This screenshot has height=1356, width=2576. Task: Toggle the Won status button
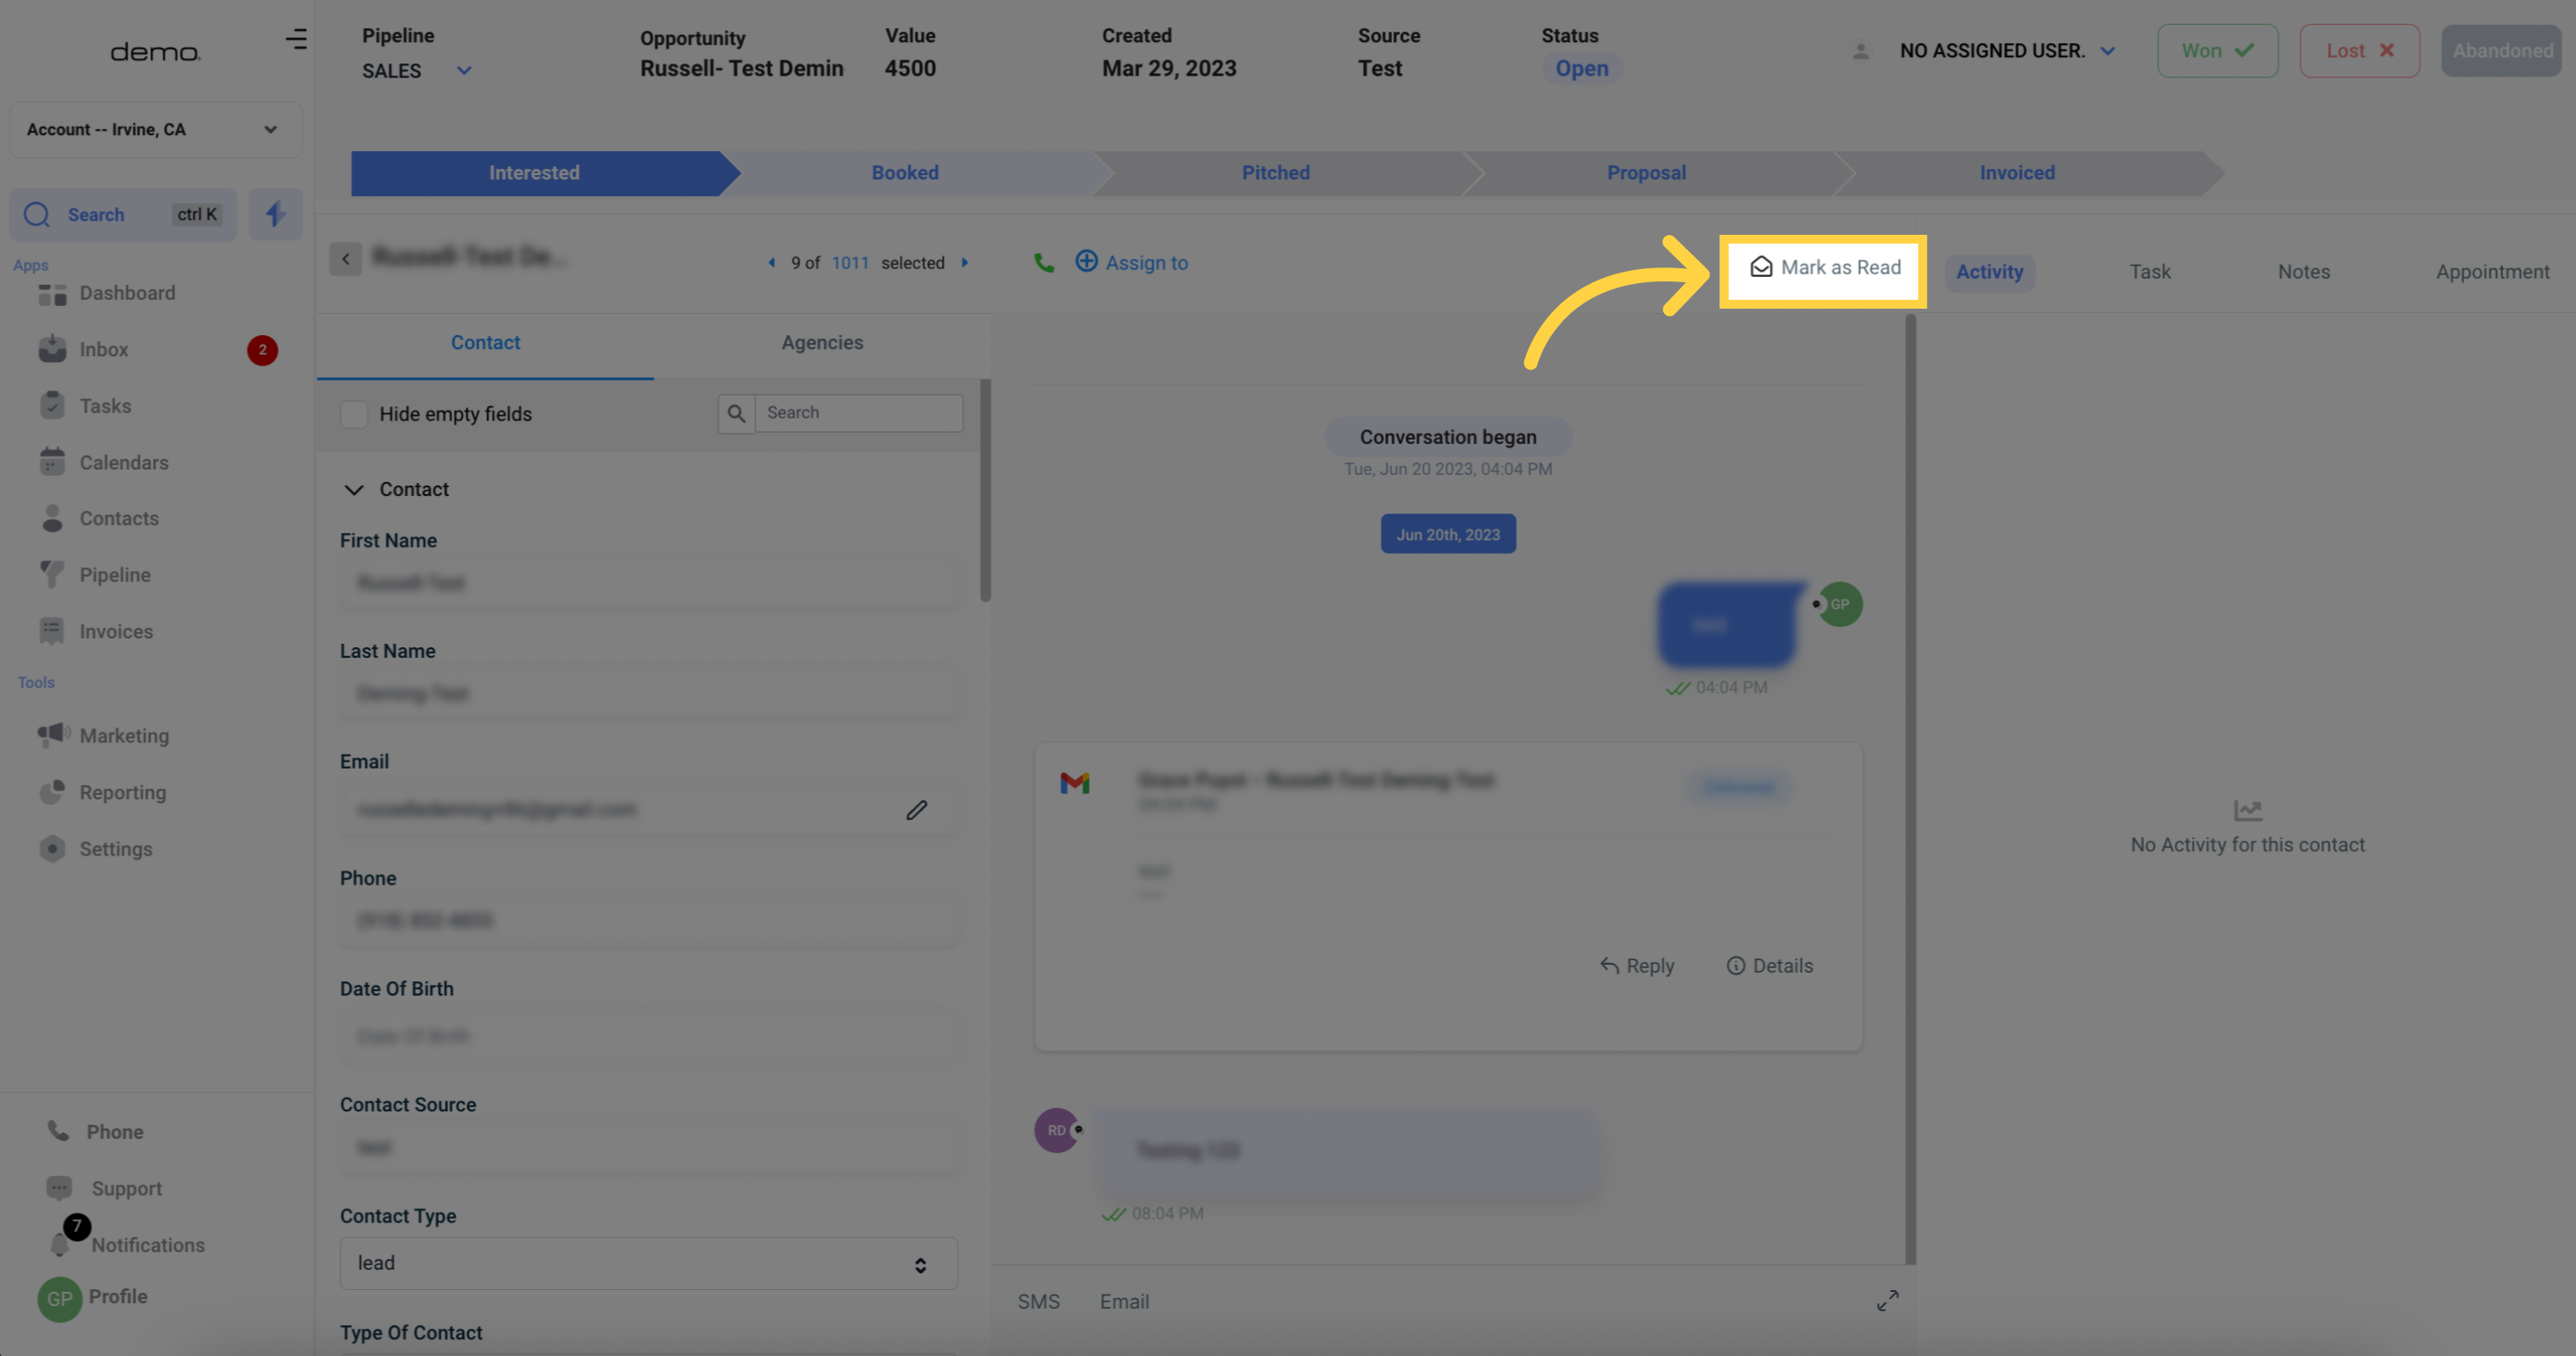[x=2216, y=49]
